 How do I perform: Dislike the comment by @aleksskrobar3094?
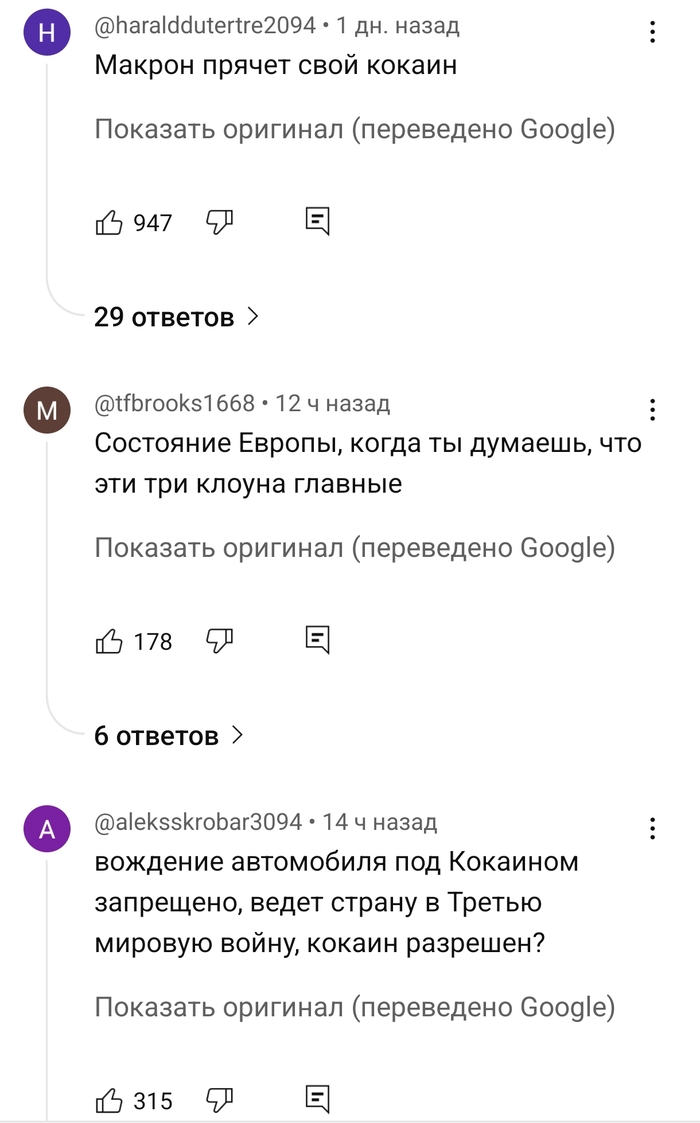[x=219, y=1100]
